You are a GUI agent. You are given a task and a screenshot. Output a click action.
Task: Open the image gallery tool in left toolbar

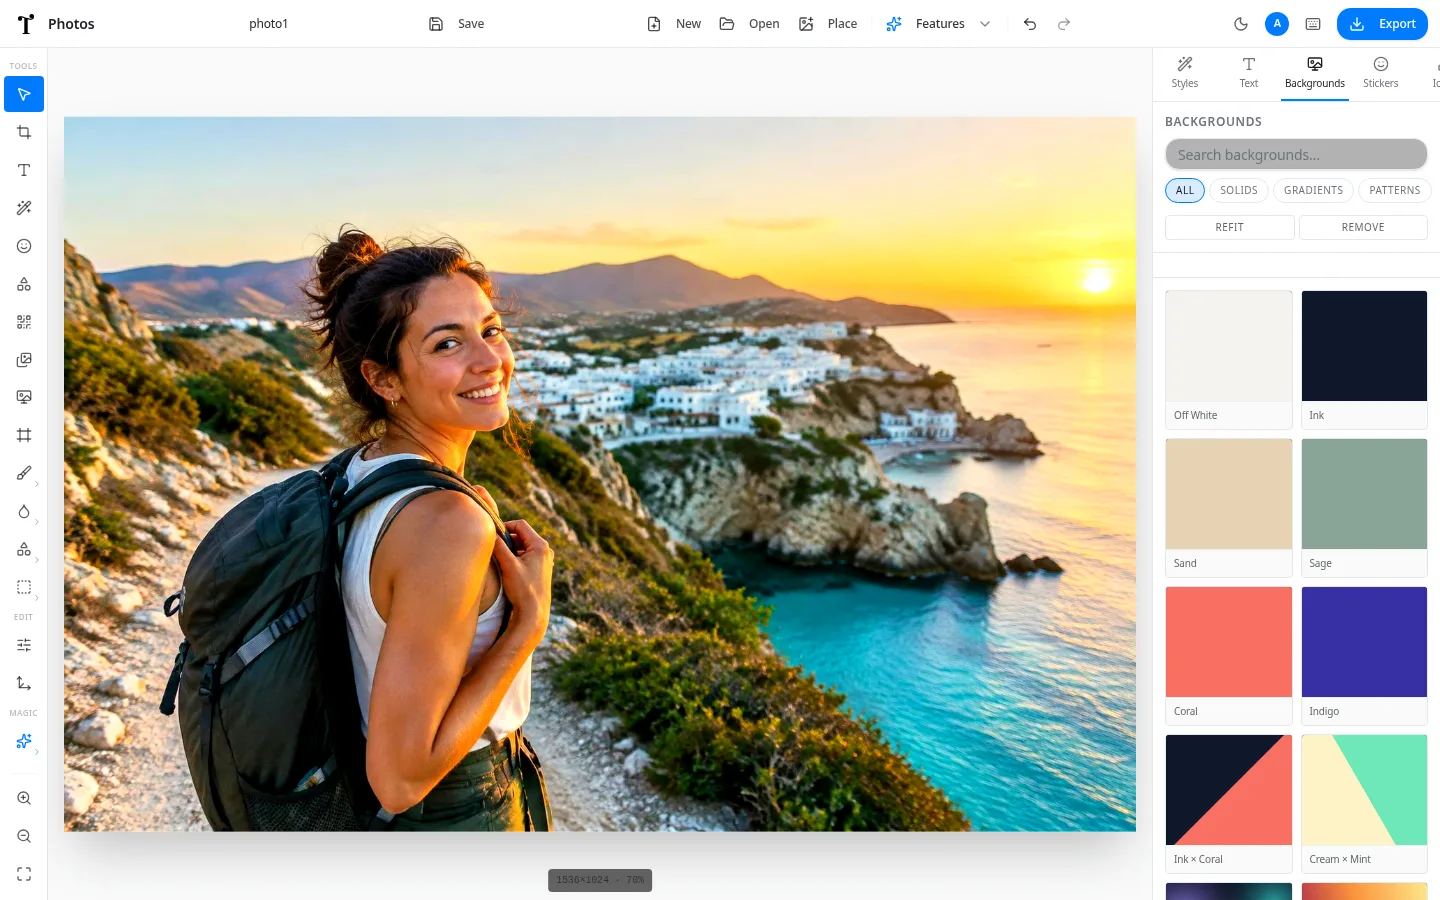click(24, 360)
